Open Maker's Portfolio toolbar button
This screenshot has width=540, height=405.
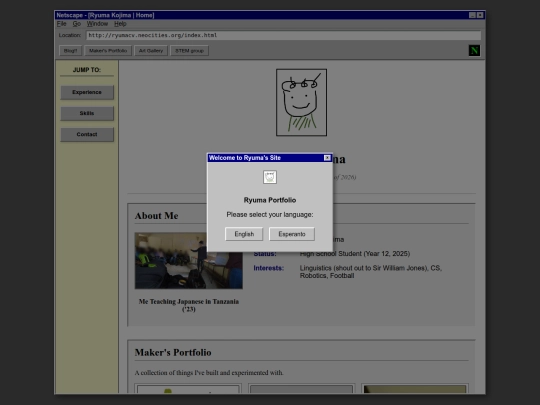(108, 51)
